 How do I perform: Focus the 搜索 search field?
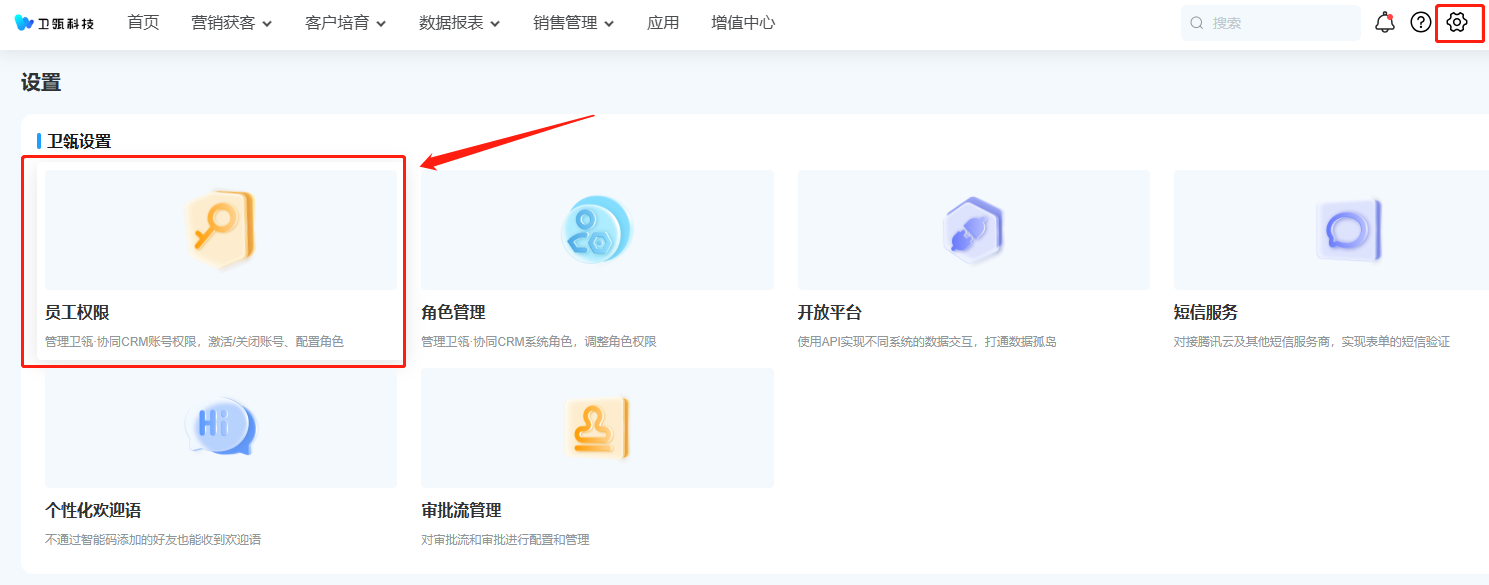(x=1271, y=23)
